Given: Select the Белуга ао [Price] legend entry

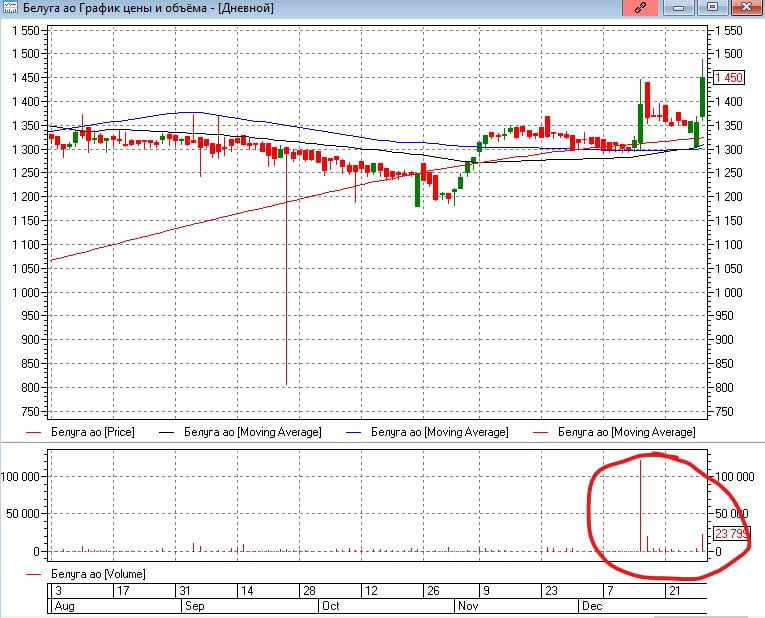Looking at the screenshot, I should [x=81, y=432].
